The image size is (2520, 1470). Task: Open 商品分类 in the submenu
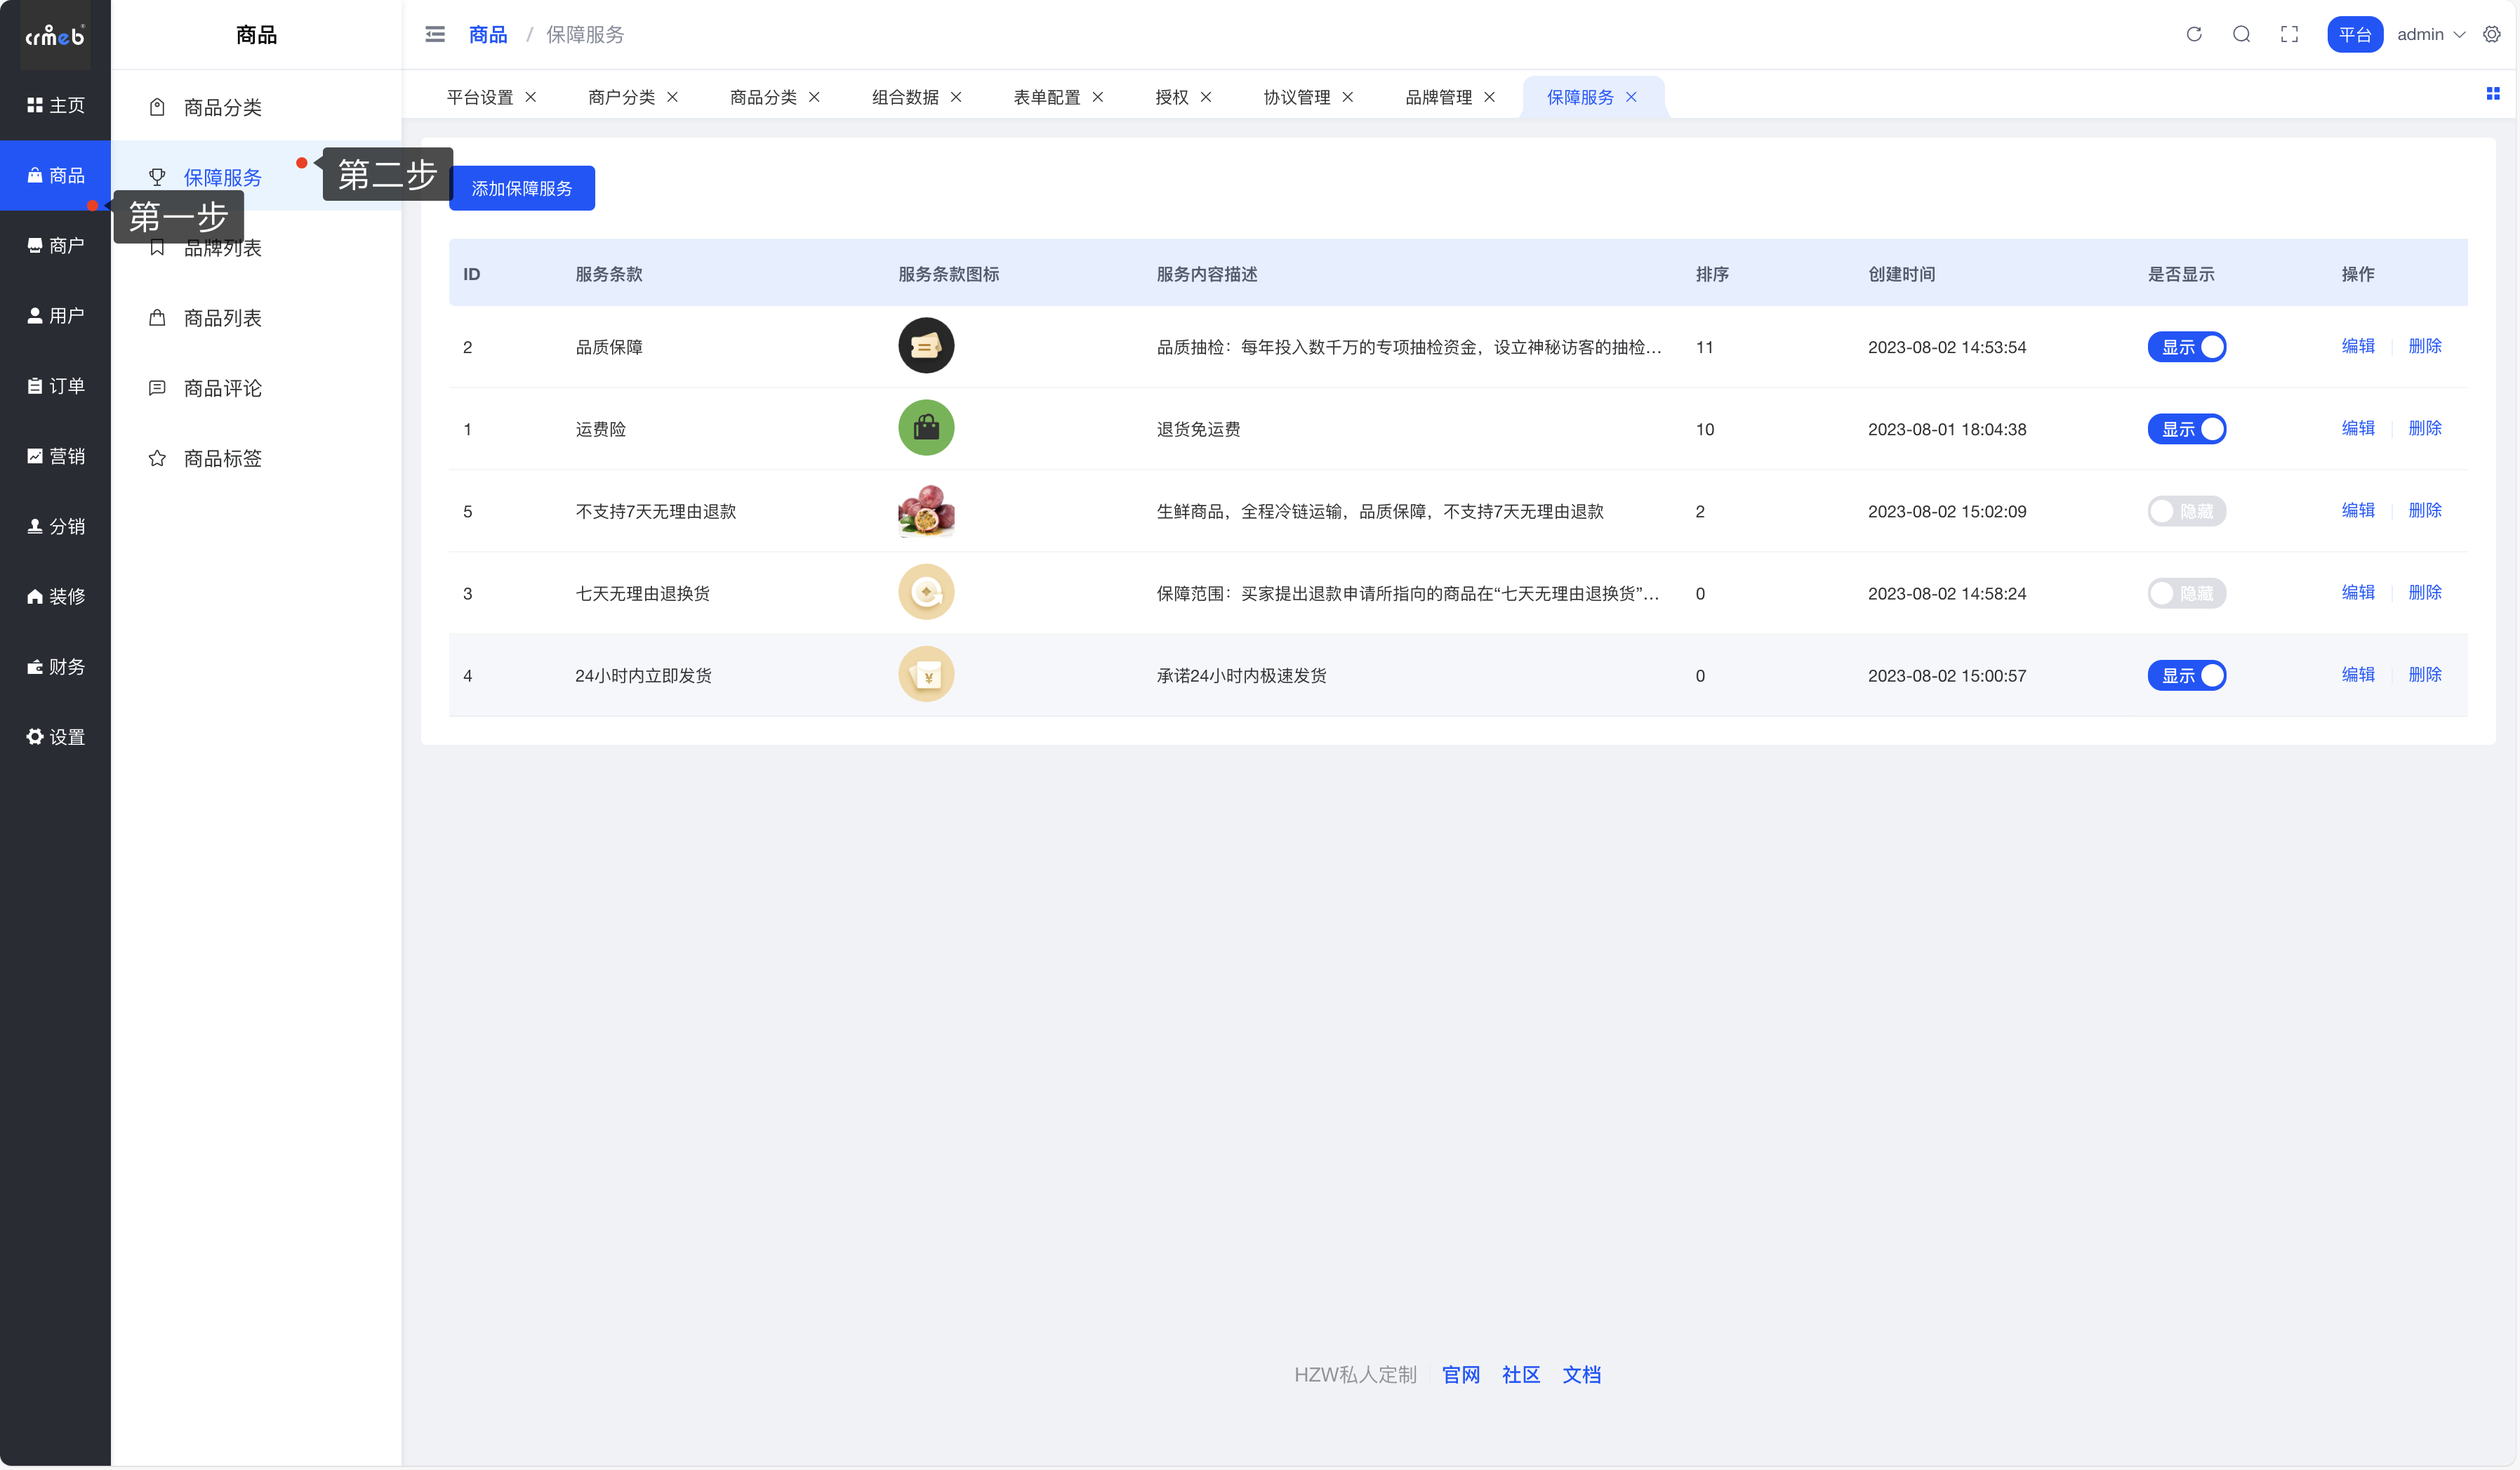222,107
